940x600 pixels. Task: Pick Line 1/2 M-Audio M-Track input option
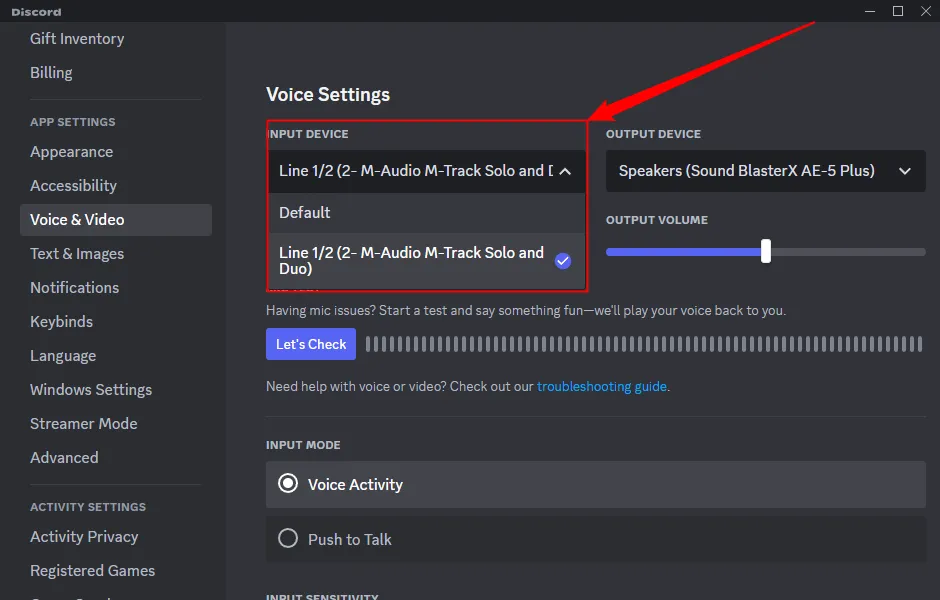(x=427, y=261)
